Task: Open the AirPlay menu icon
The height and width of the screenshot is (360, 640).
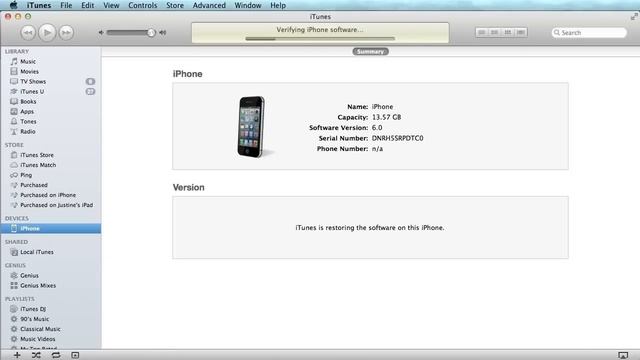Action: 622,356
